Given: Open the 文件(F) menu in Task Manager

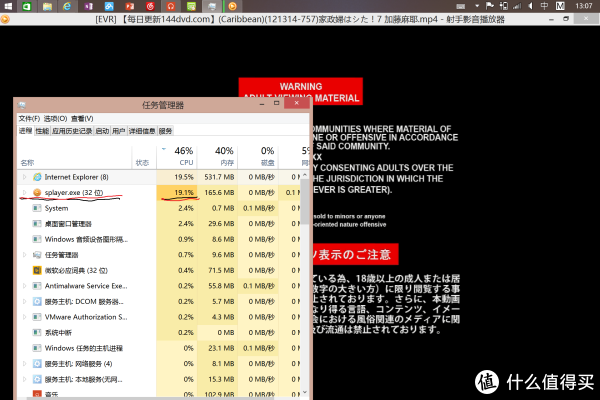Looking at the screenshot, I should (29, 119).
